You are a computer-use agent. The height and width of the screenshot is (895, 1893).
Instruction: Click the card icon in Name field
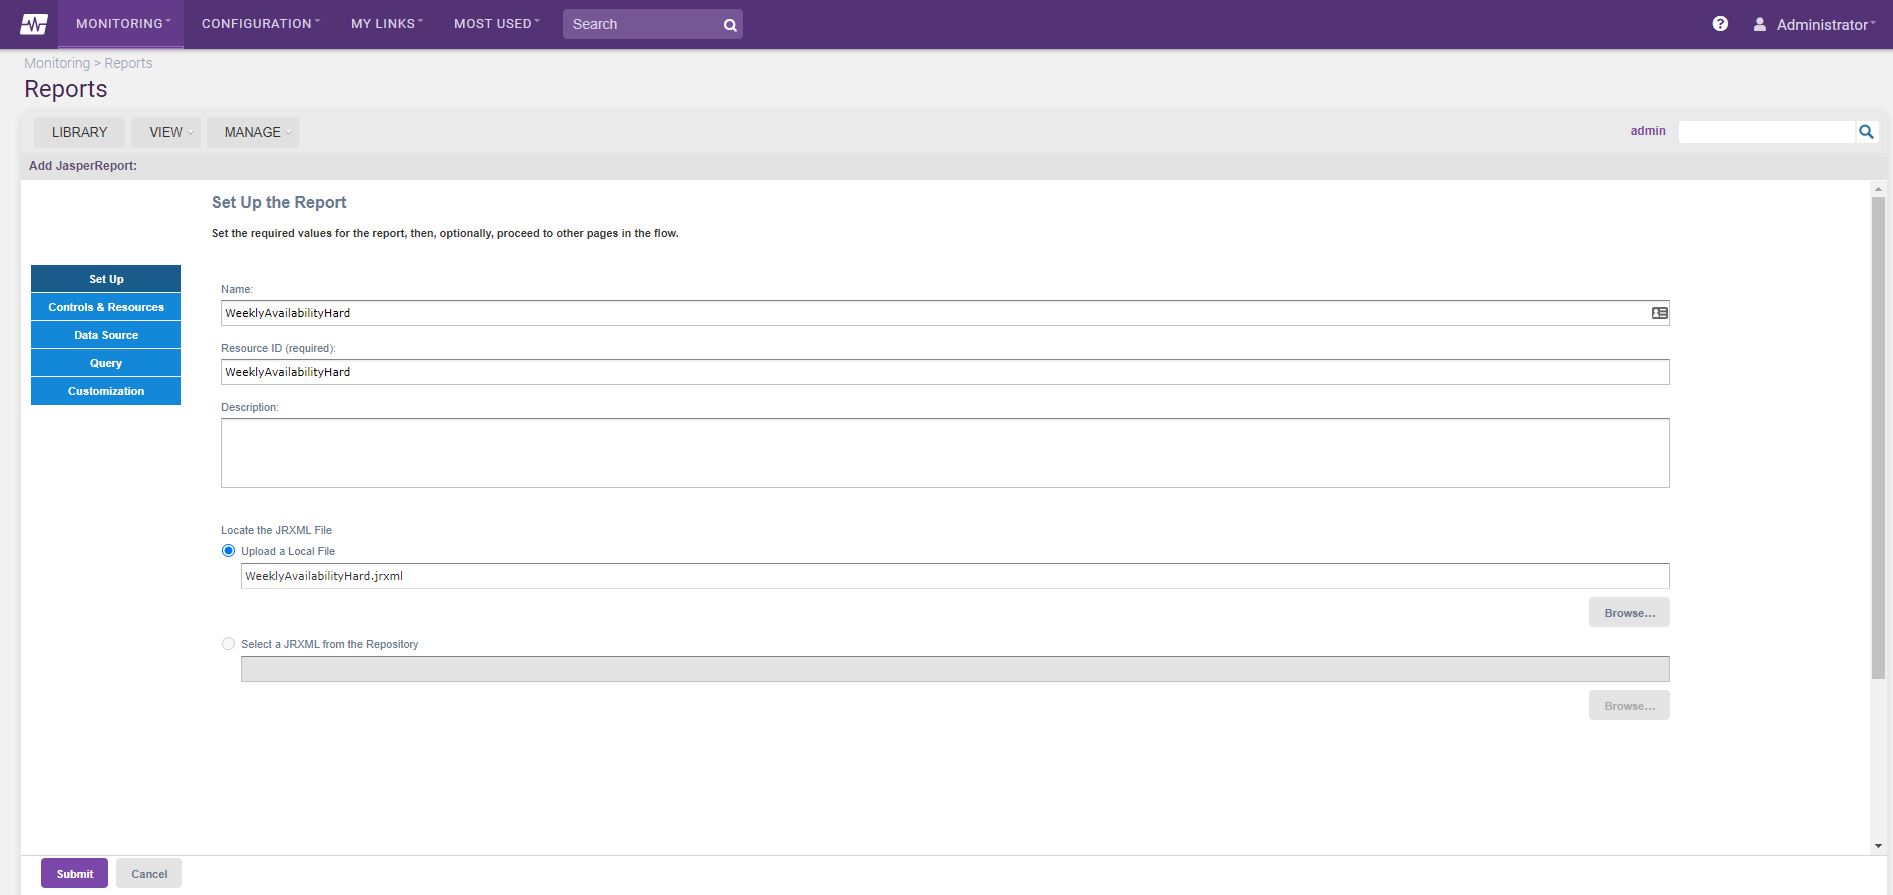tap(1659, 313)
